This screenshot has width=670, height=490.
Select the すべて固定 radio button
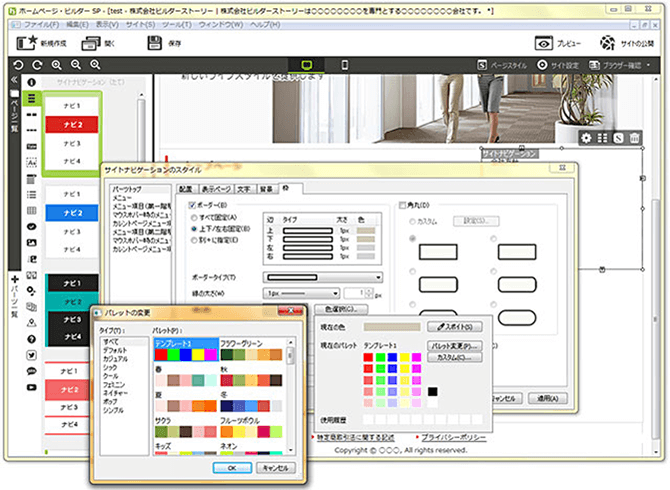pos(193,216)
